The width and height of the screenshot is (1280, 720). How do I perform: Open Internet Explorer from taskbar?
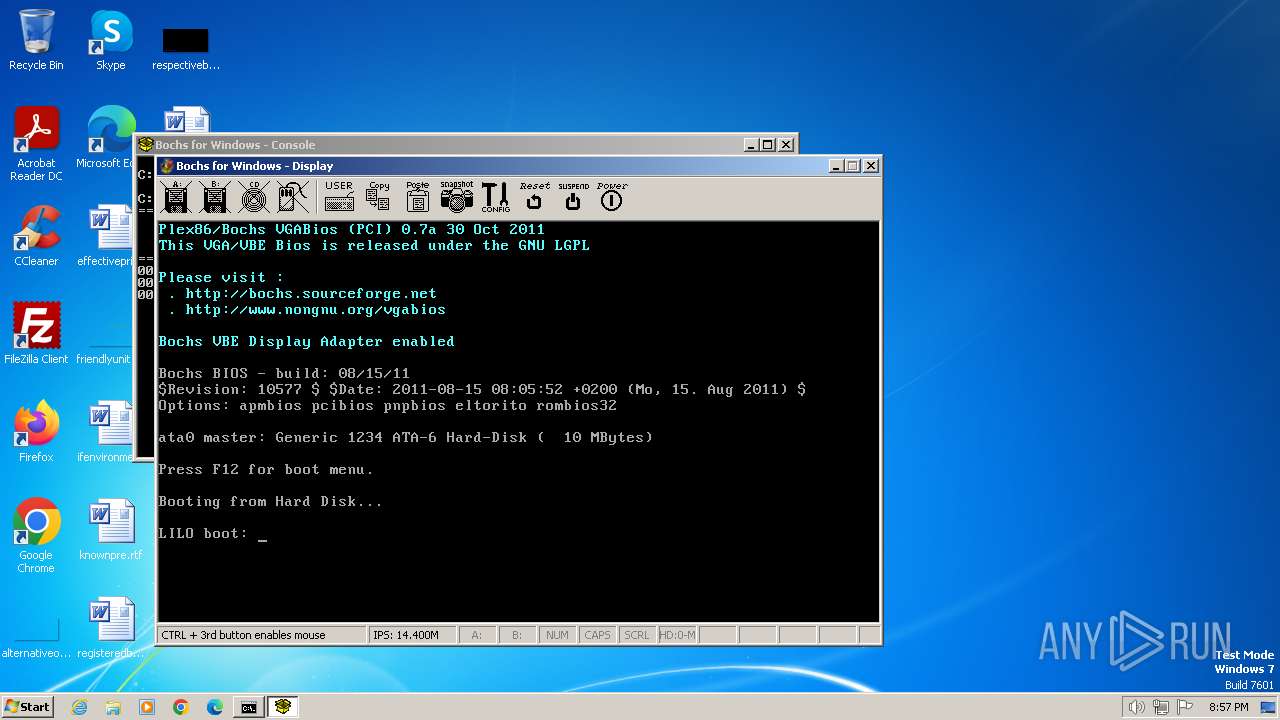pyautogui.click(x=79, y=707)
